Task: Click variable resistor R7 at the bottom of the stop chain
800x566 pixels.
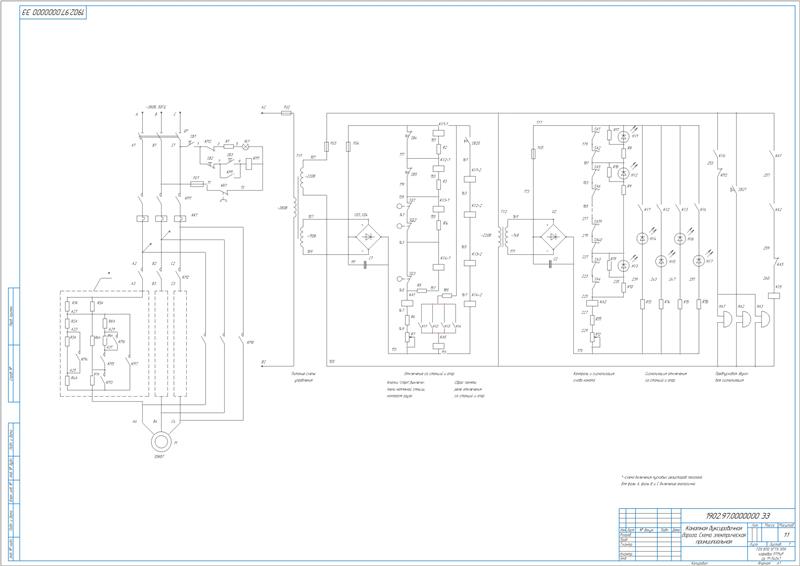Action: (407, 337)
